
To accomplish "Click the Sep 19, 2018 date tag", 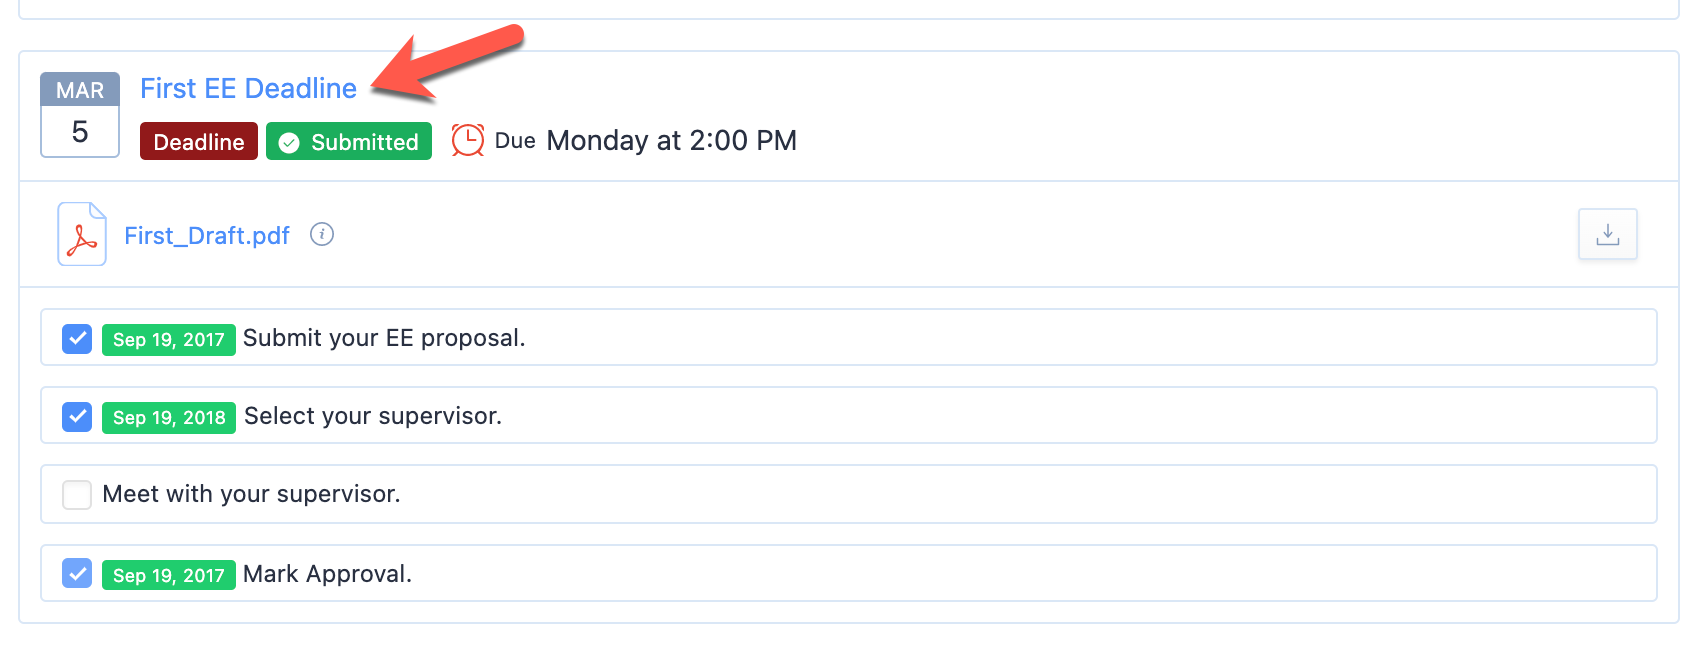I will tap(169, 418).
